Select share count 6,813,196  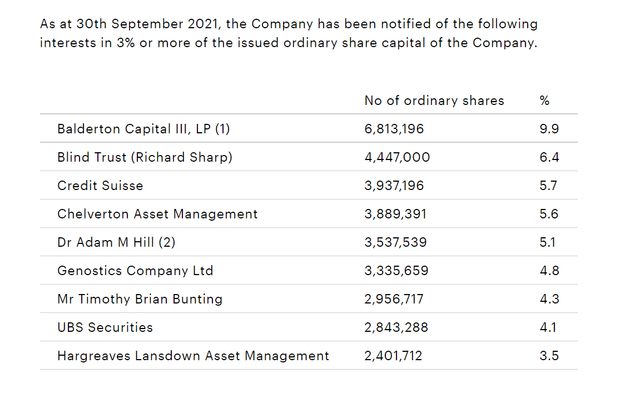[394, 129]
